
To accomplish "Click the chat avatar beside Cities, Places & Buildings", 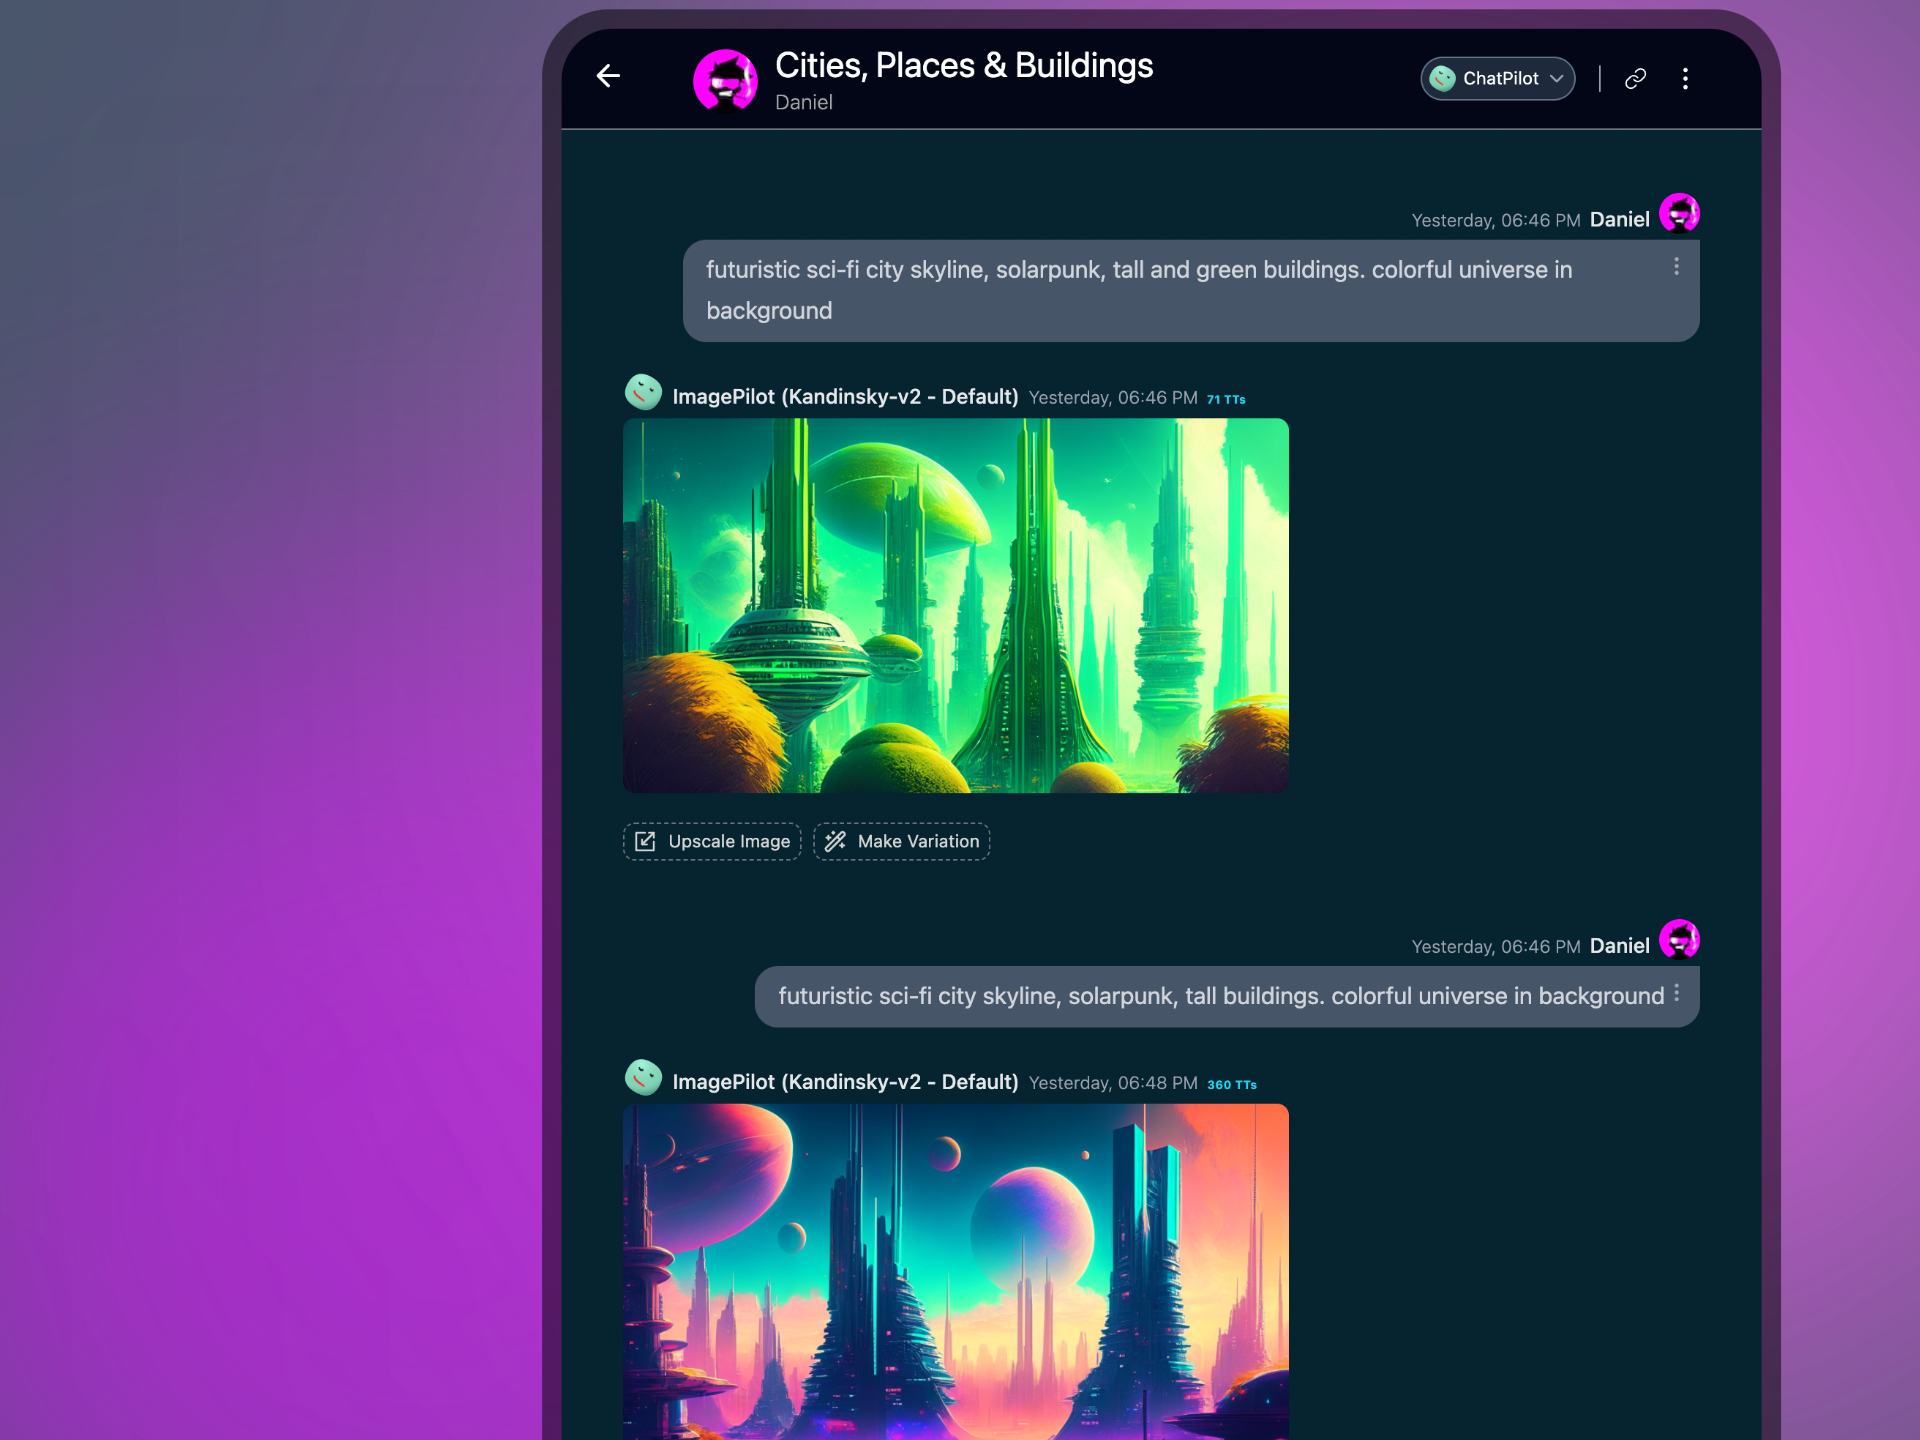I will [x=725, y=80].
